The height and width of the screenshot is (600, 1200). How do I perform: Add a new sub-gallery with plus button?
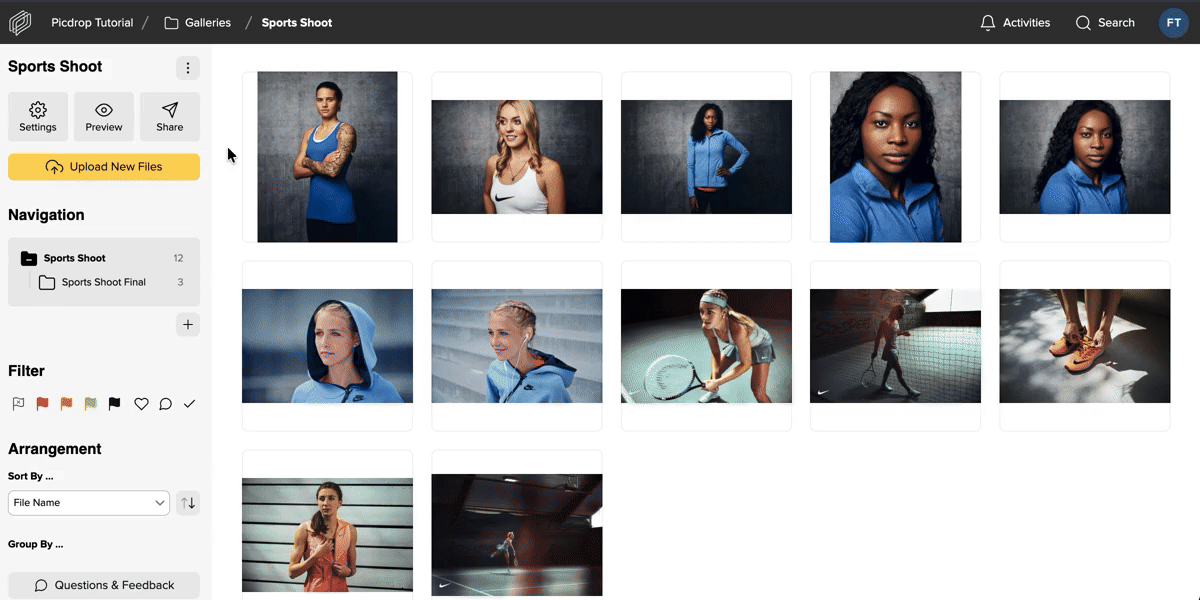click(187, 325)
